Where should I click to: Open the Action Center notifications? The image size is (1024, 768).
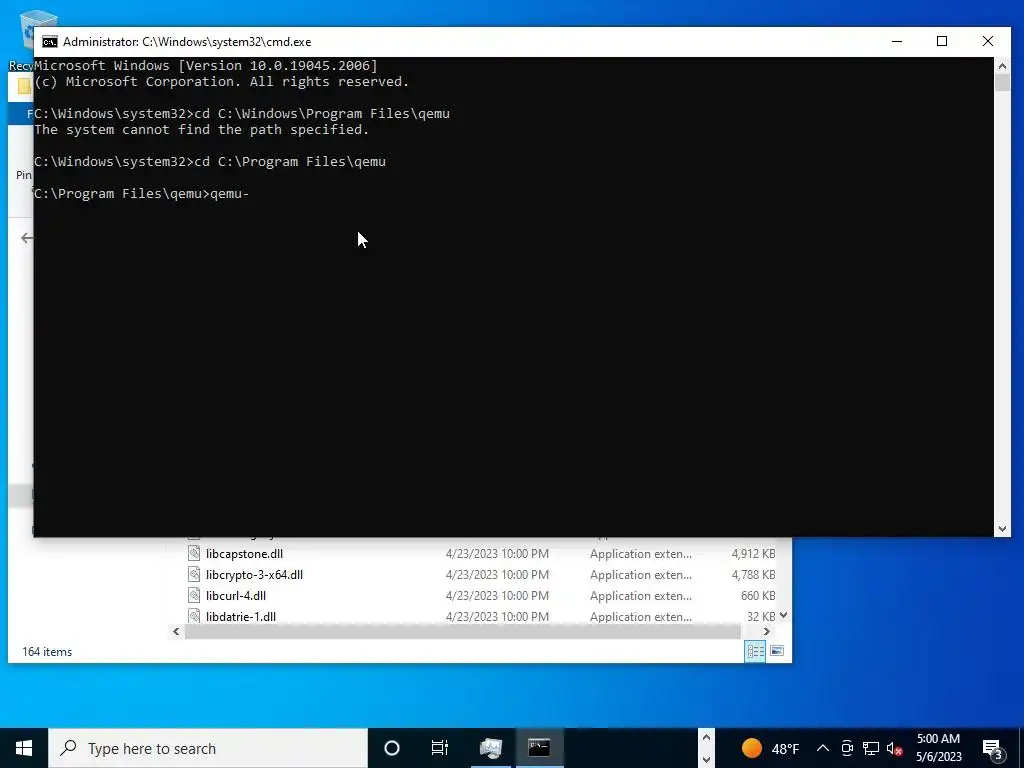point(993,748)
